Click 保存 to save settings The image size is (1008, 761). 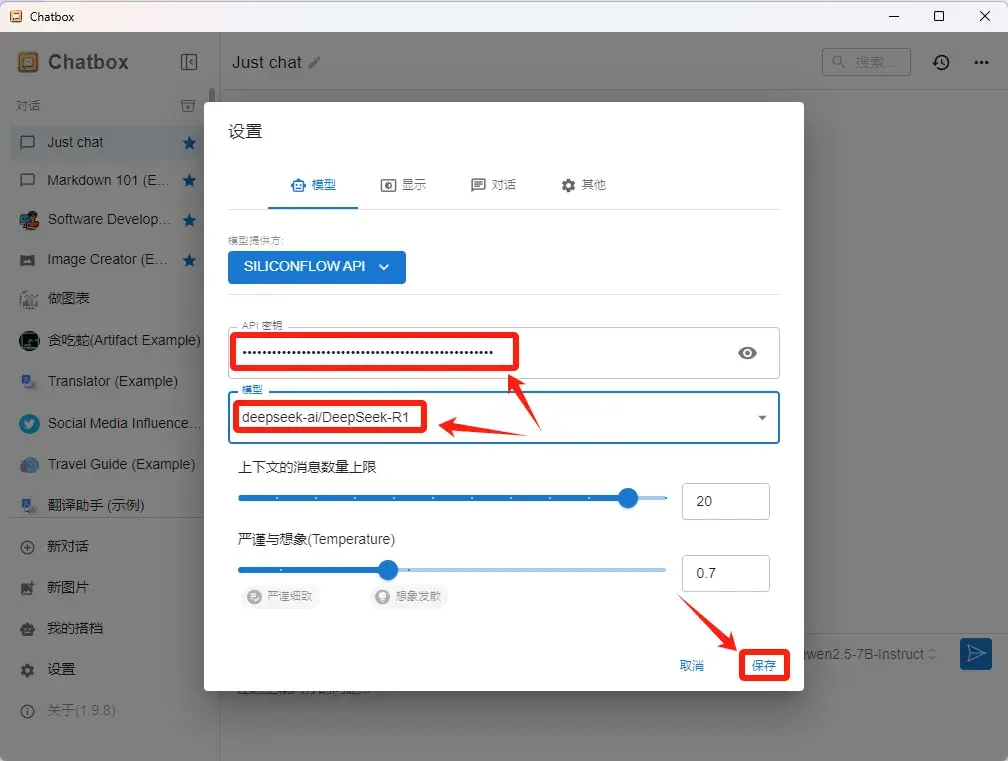[x=764, y=665]
